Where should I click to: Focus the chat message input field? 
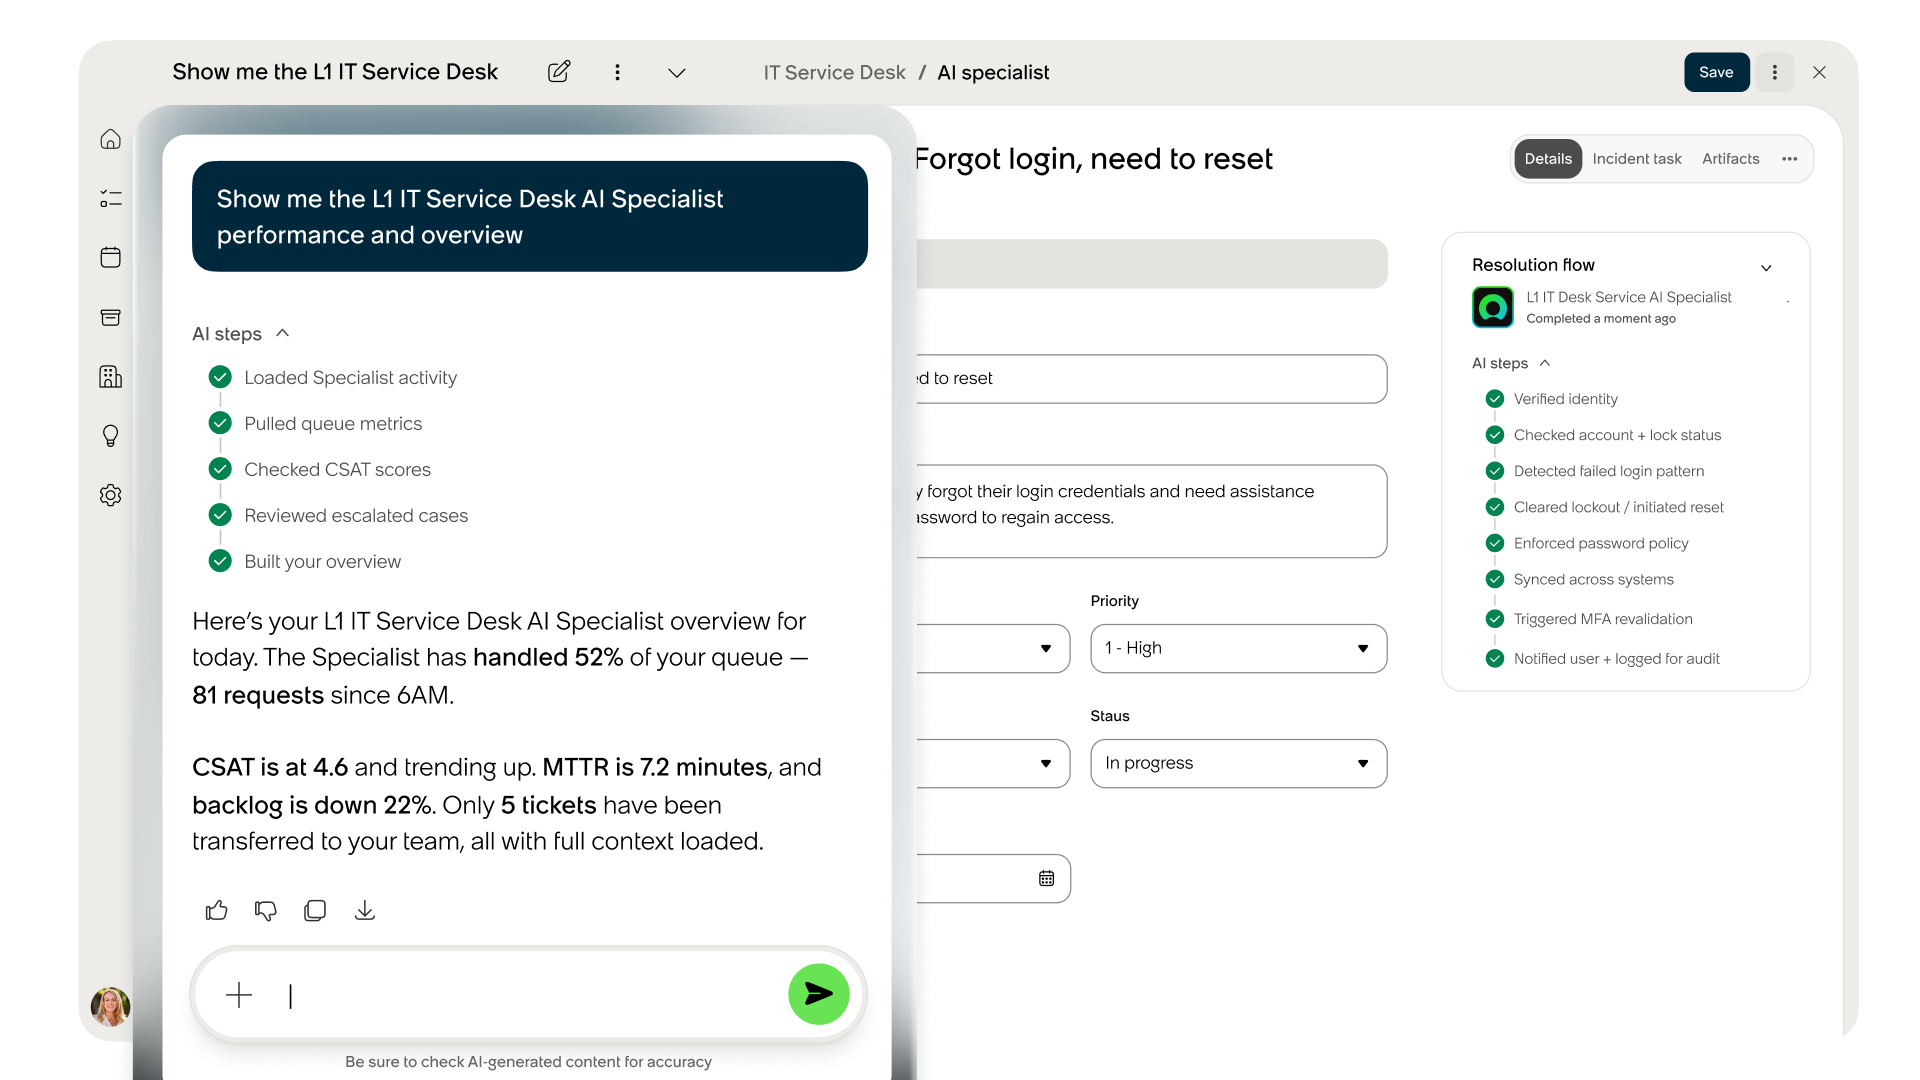point(530,995)
